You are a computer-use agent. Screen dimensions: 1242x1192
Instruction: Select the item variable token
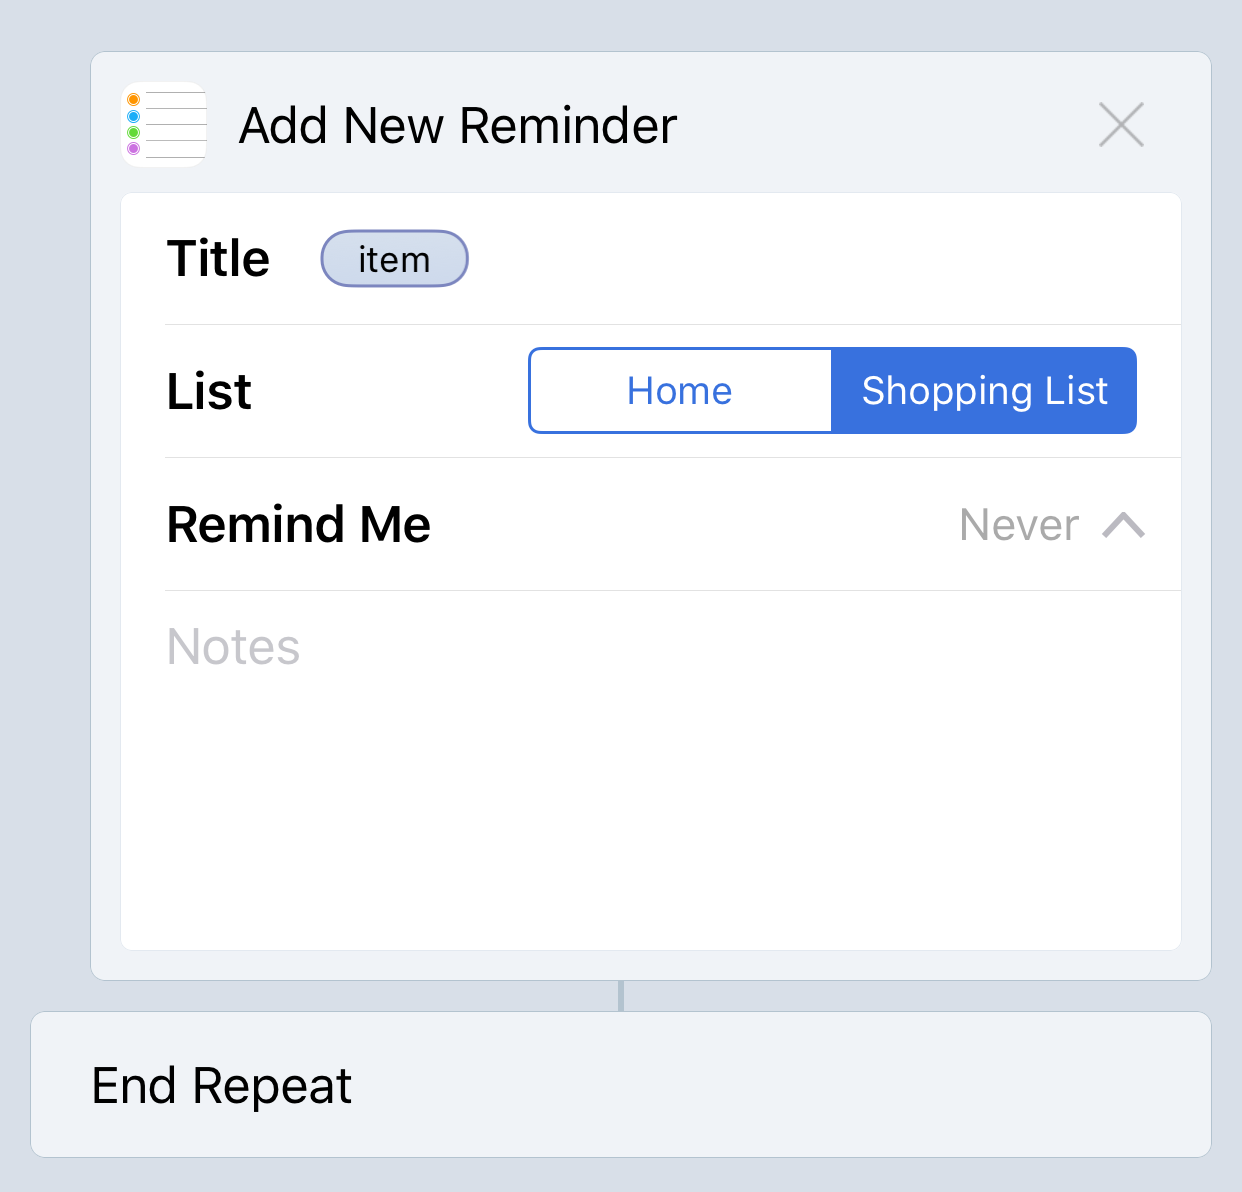(394, 259)
